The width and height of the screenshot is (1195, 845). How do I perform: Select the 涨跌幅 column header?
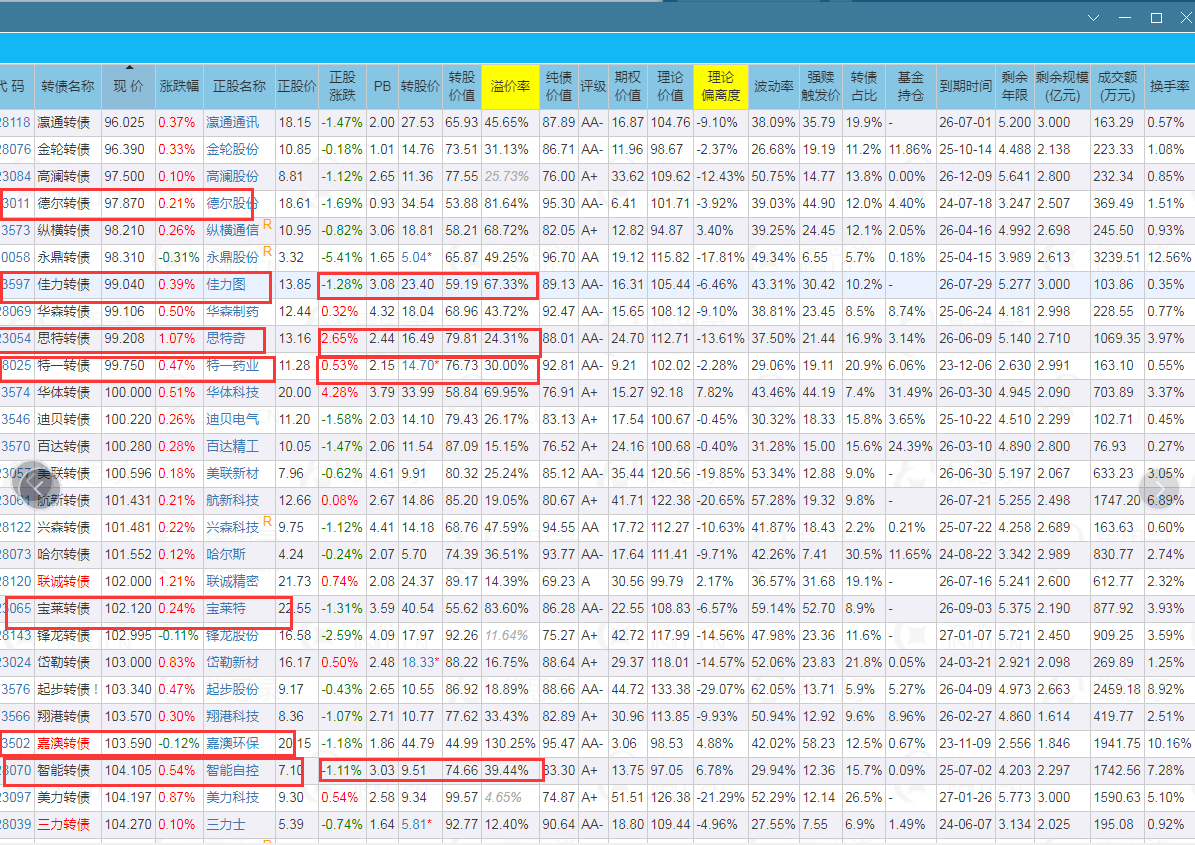(180, 86)
